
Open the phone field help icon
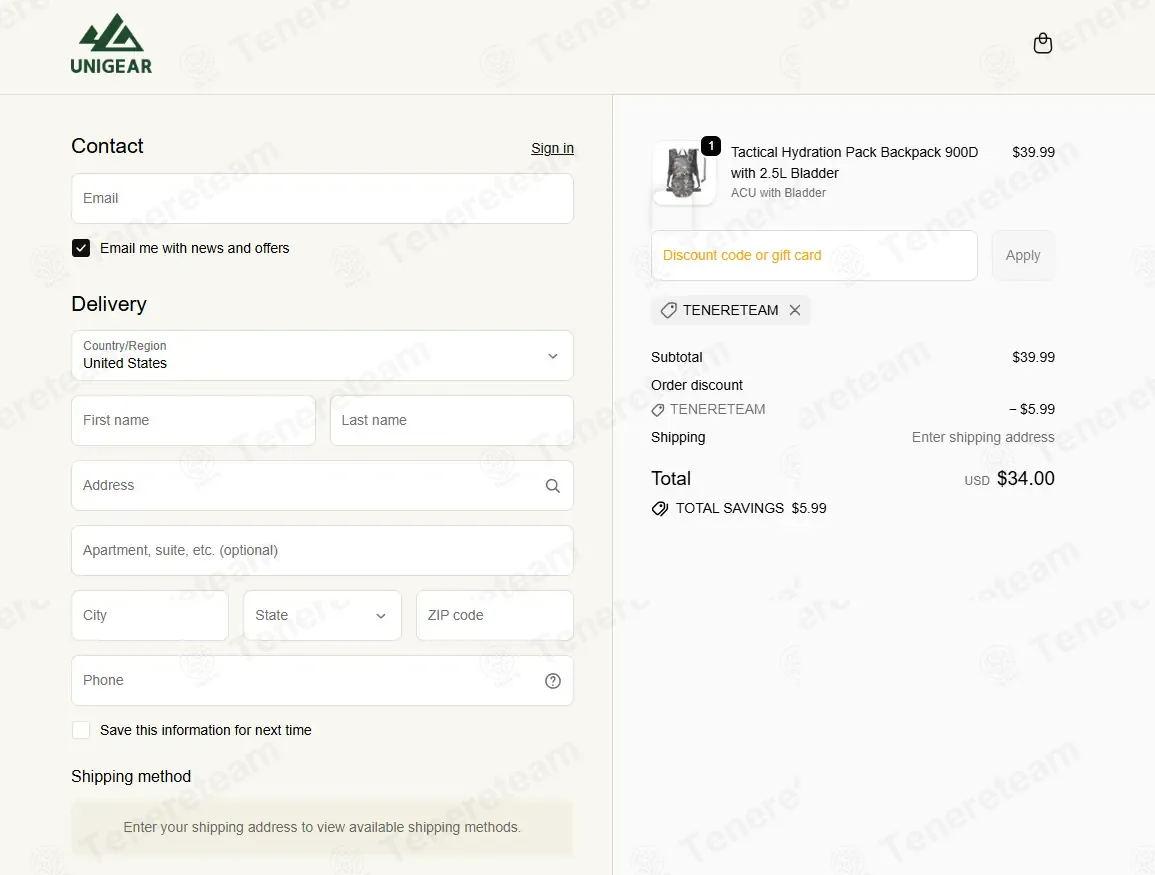coord(552,681)
